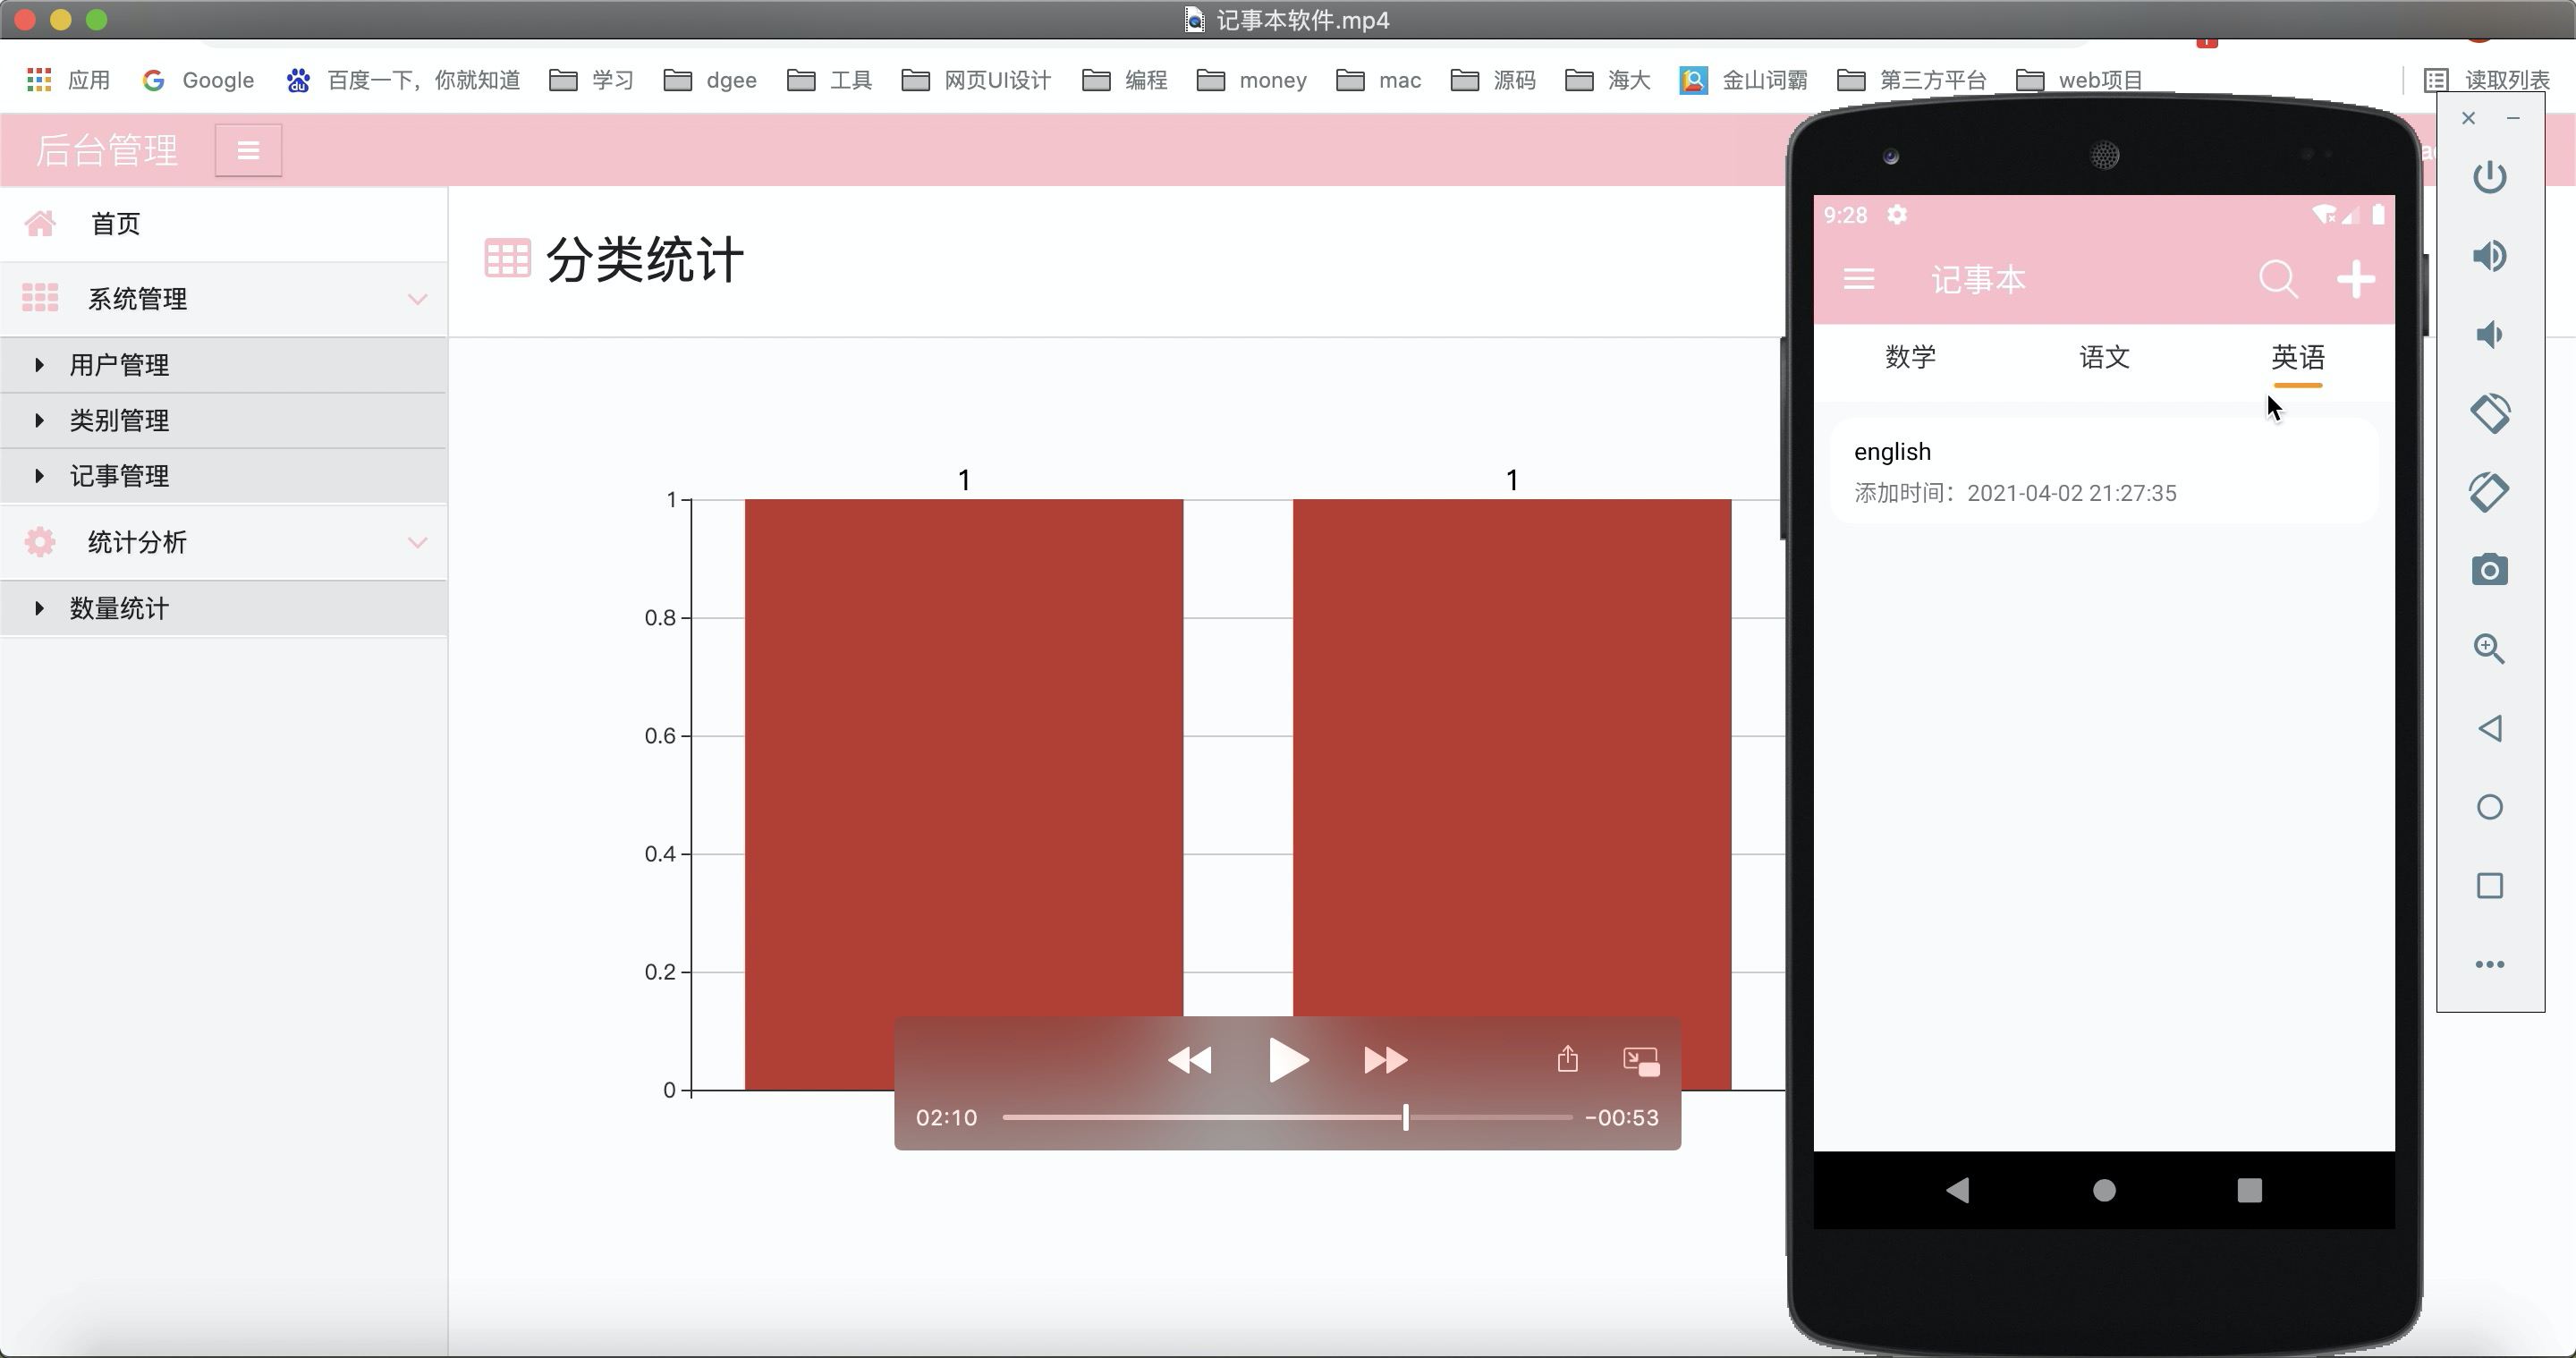Image resolution: width=2576 pixels, height=1358 pixels.
Task: Open the 数量统计 tree item
Action: (x=223, y=608)
